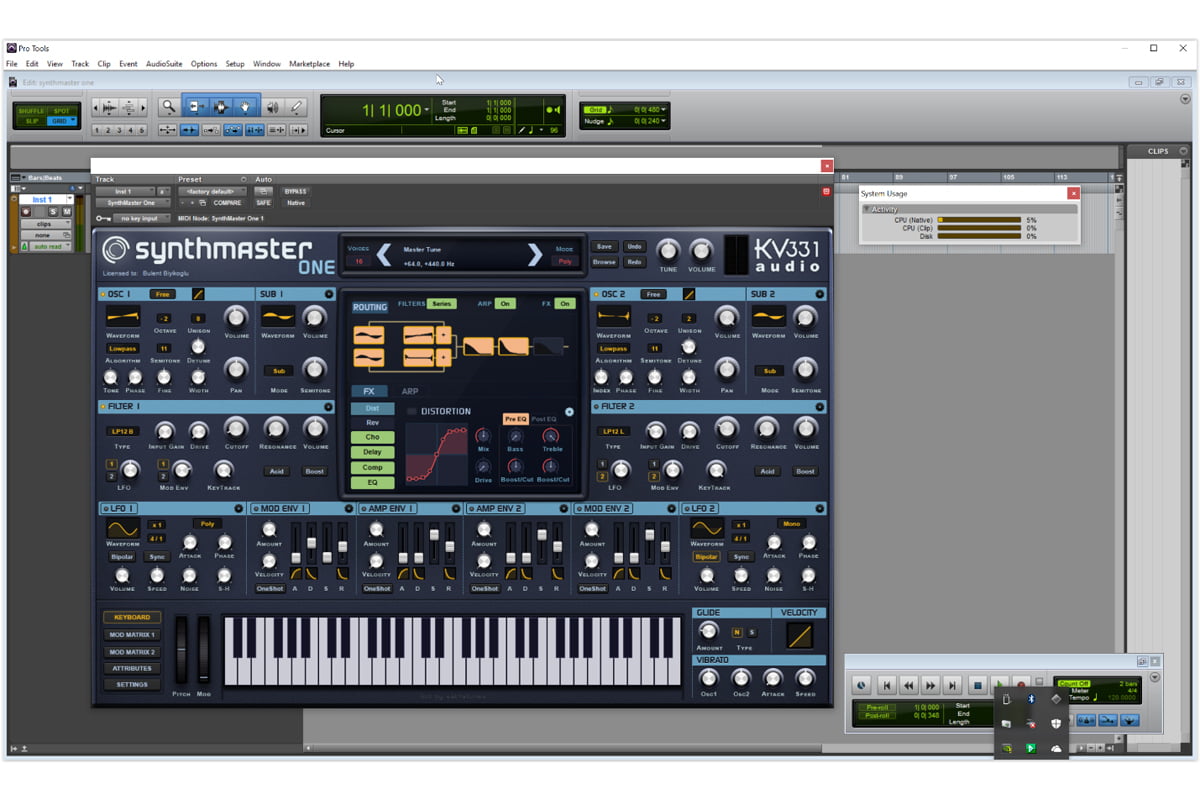Click the Windows Security shield tray icon

point(1056,723)
